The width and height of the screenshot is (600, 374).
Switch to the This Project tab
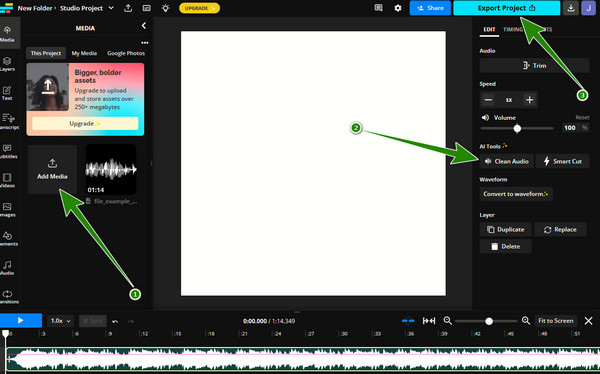click(46, 53)
